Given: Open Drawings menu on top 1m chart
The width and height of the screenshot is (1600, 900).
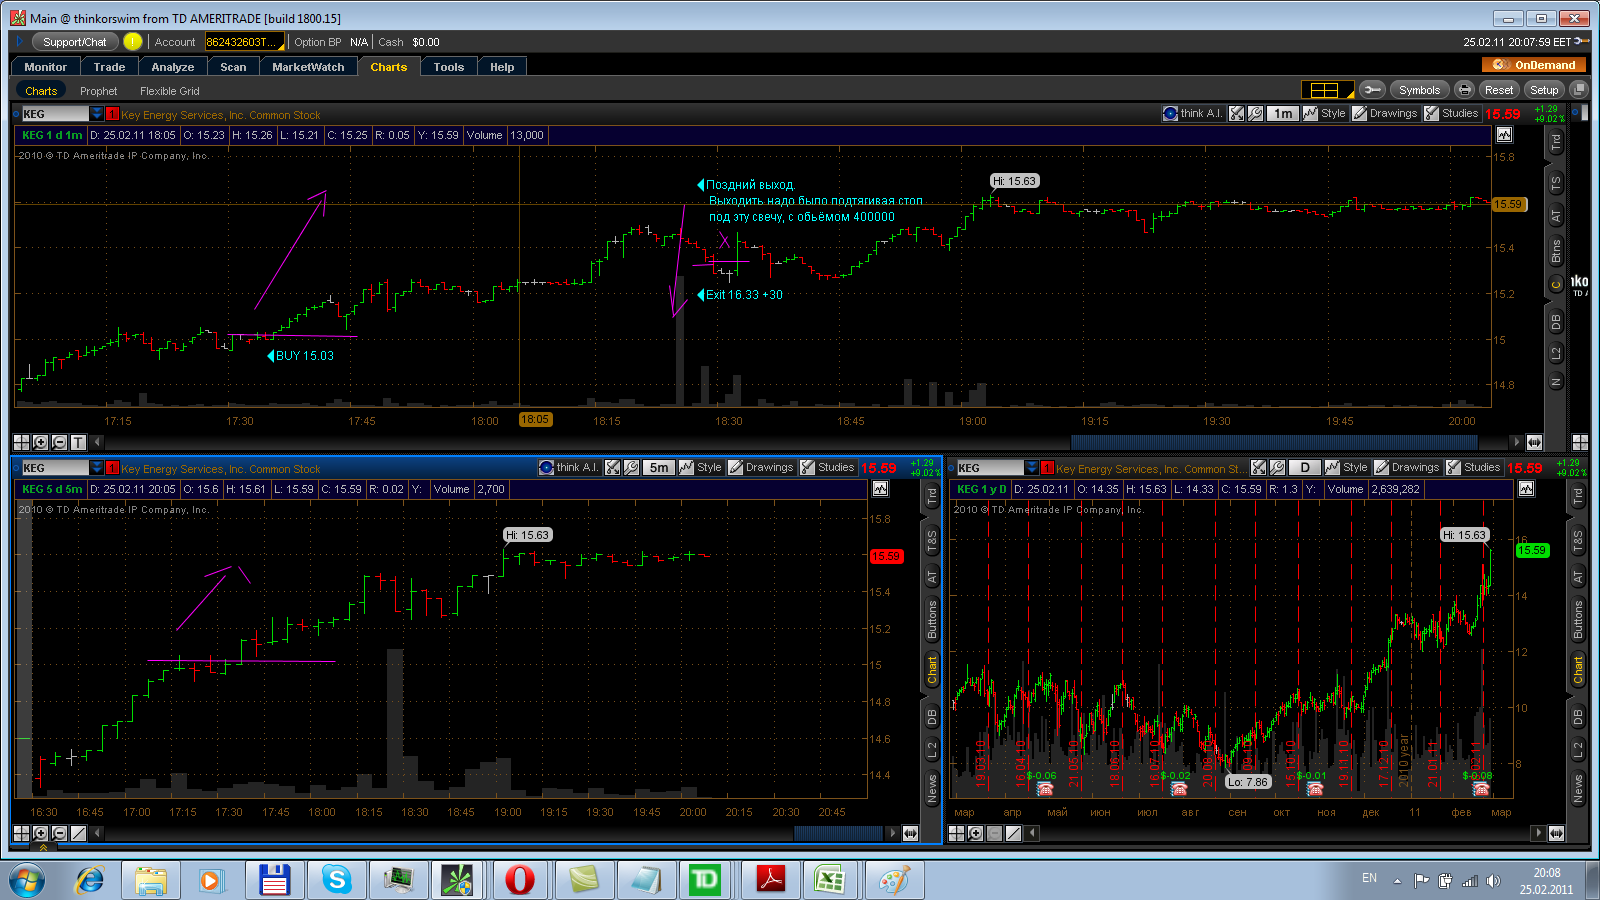Looking at the screenshot, I should [1385, 114].
